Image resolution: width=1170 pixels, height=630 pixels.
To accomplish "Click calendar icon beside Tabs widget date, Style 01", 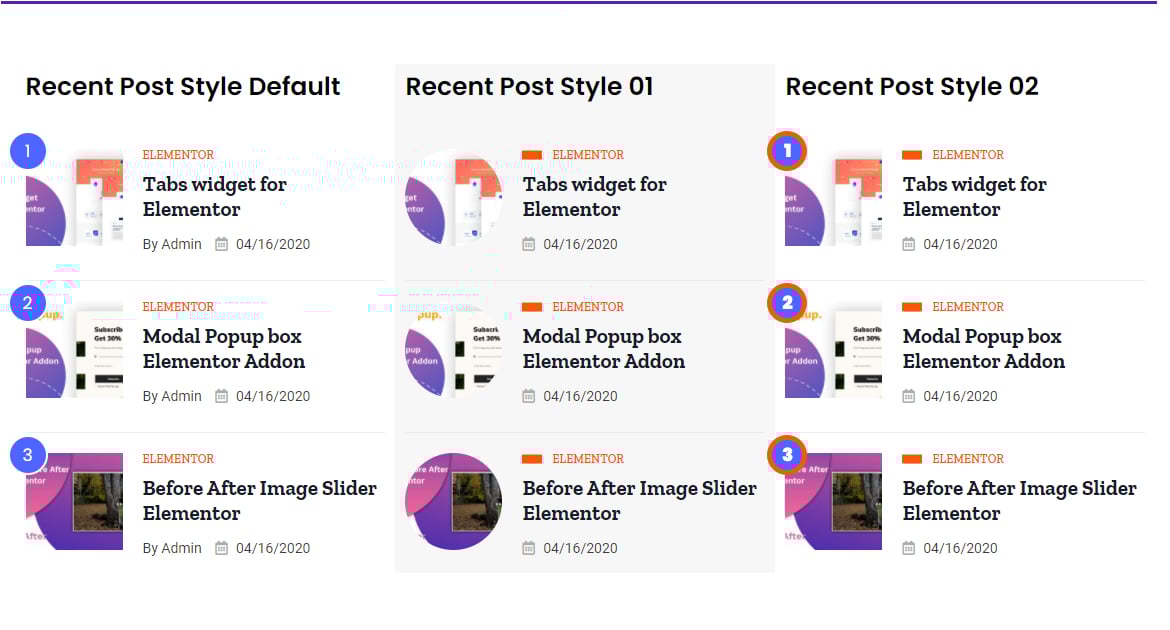I will [529, 244].
